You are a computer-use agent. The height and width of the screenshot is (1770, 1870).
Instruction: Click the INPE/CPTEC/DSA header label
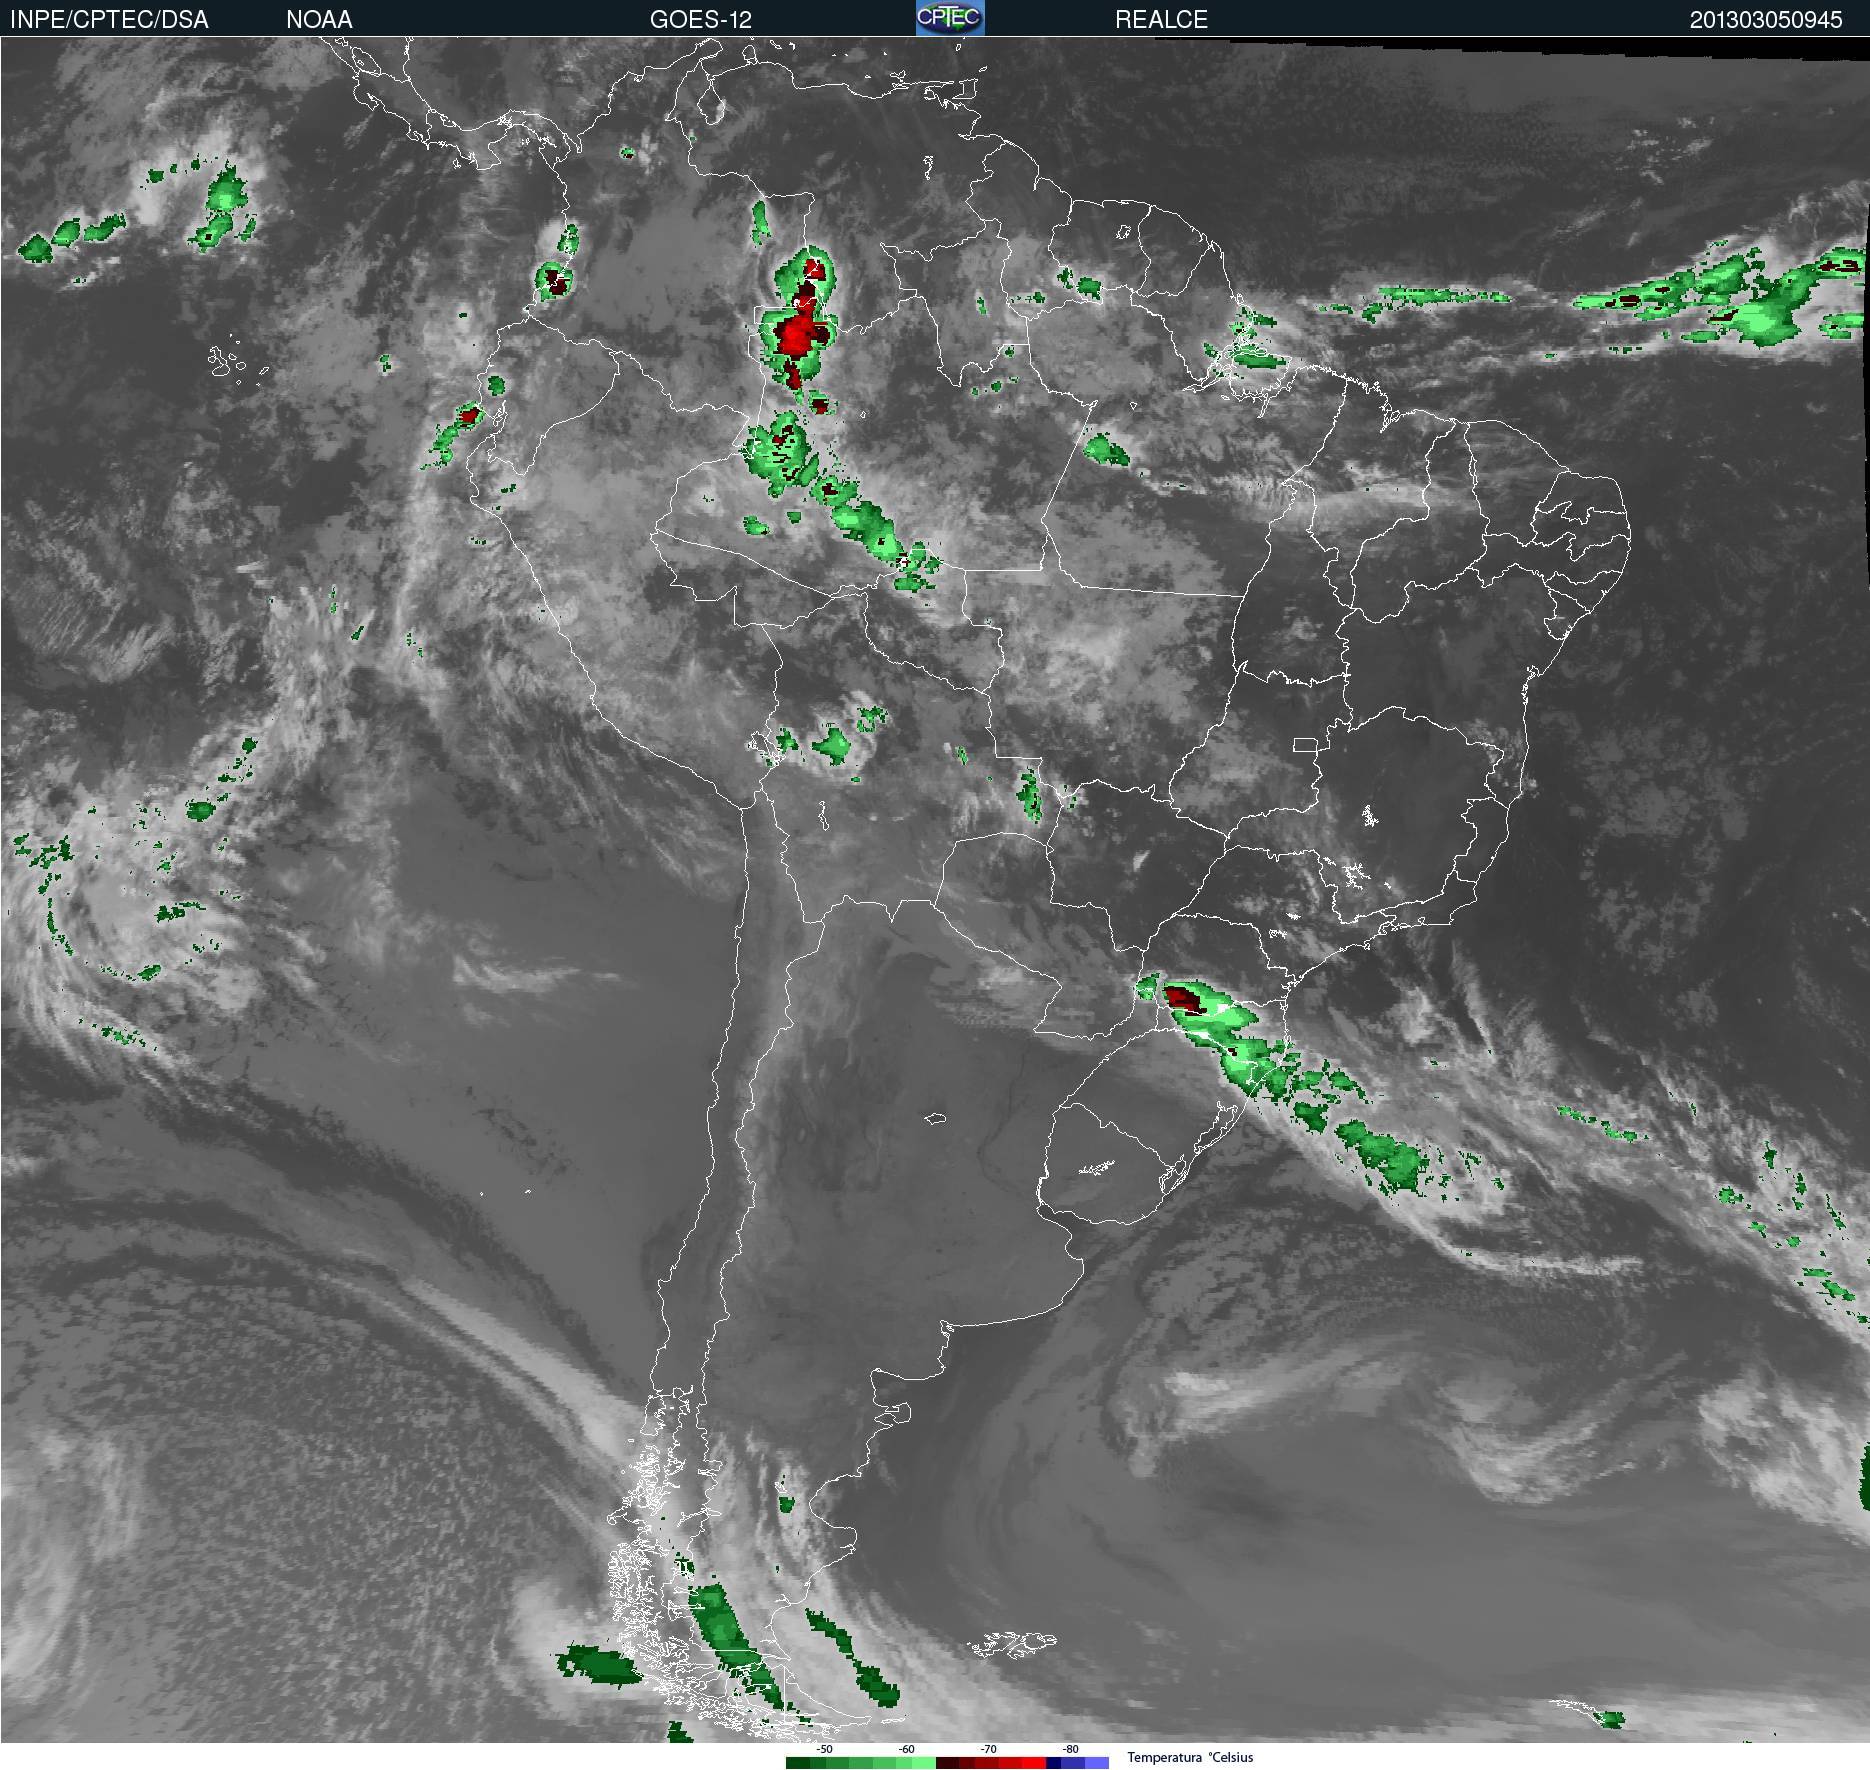click(109, 20)
